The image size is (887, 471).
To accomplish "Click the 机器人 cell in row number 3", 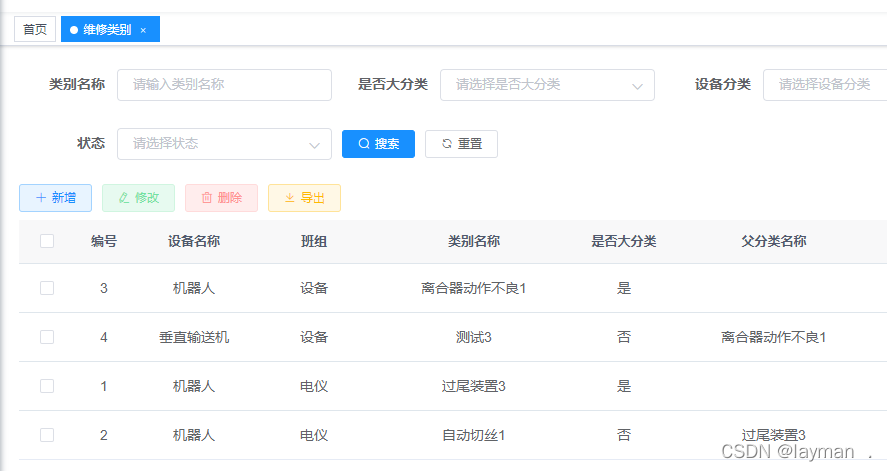I will click(x=194, y=288).
